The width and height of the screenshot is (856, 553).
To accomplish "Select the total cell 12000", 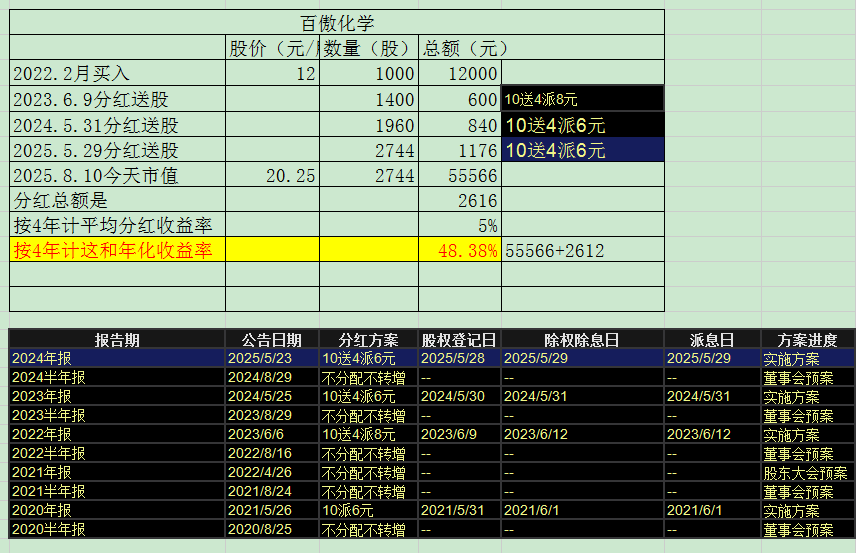I will (x=460, y=73).
